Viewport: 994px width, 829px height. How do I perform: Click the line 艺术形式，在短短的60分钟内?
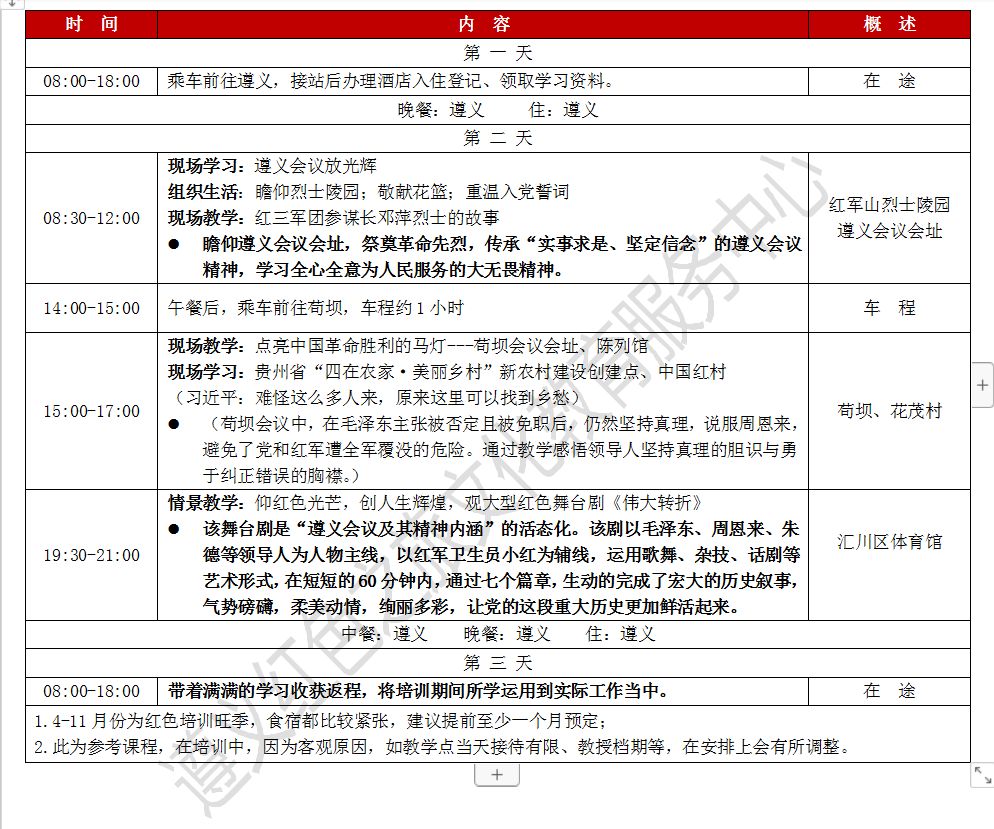(501, 581)
